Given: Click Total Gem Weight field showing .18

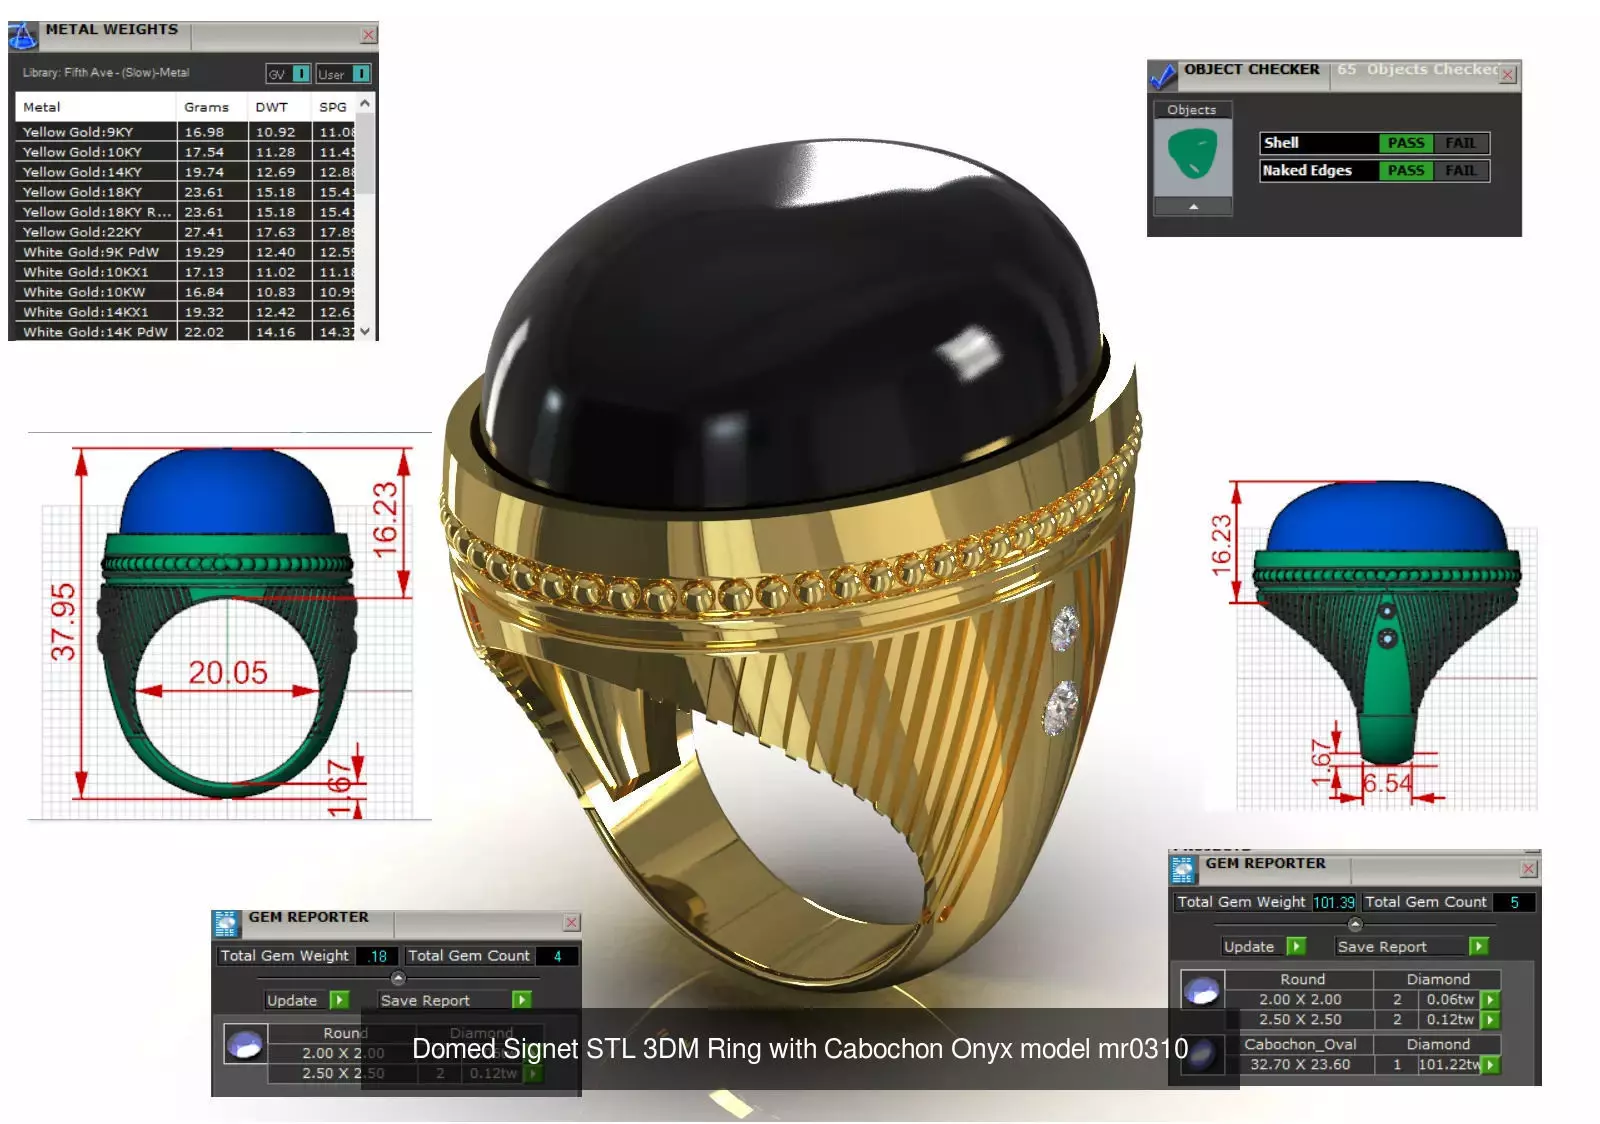Looking at the screenshot, I should pos(376,956).
